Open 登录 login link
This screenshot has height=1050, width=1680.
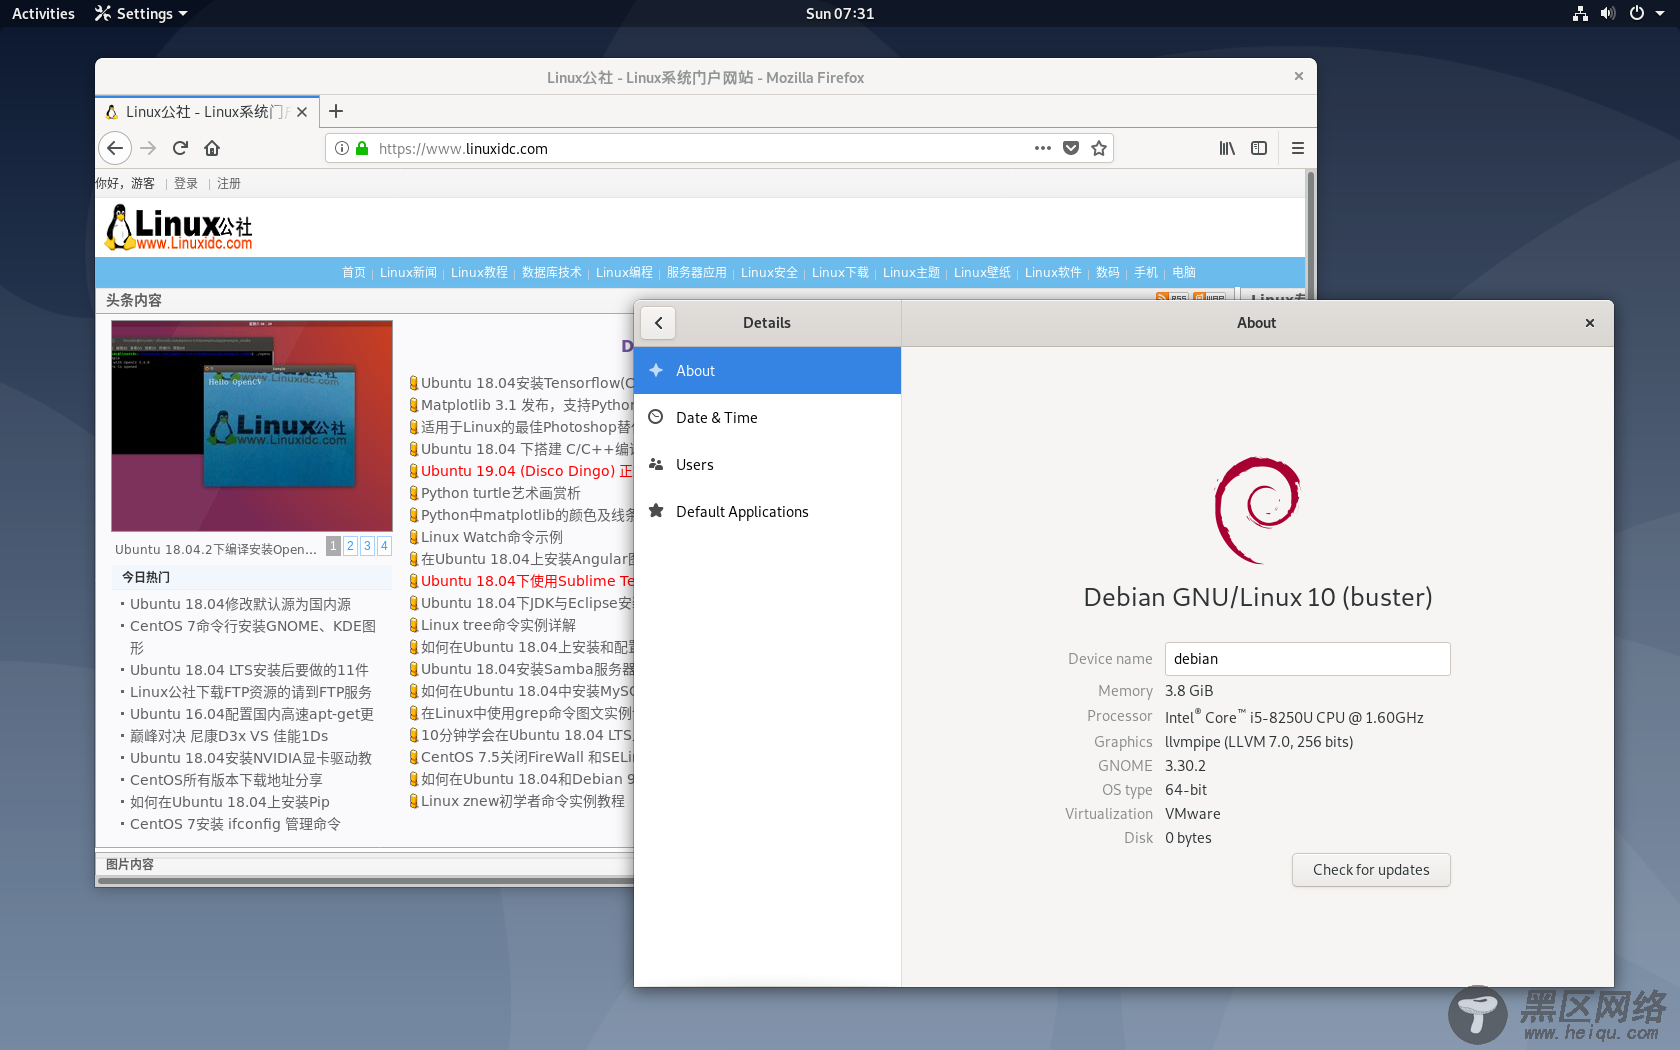click(186, 183)
